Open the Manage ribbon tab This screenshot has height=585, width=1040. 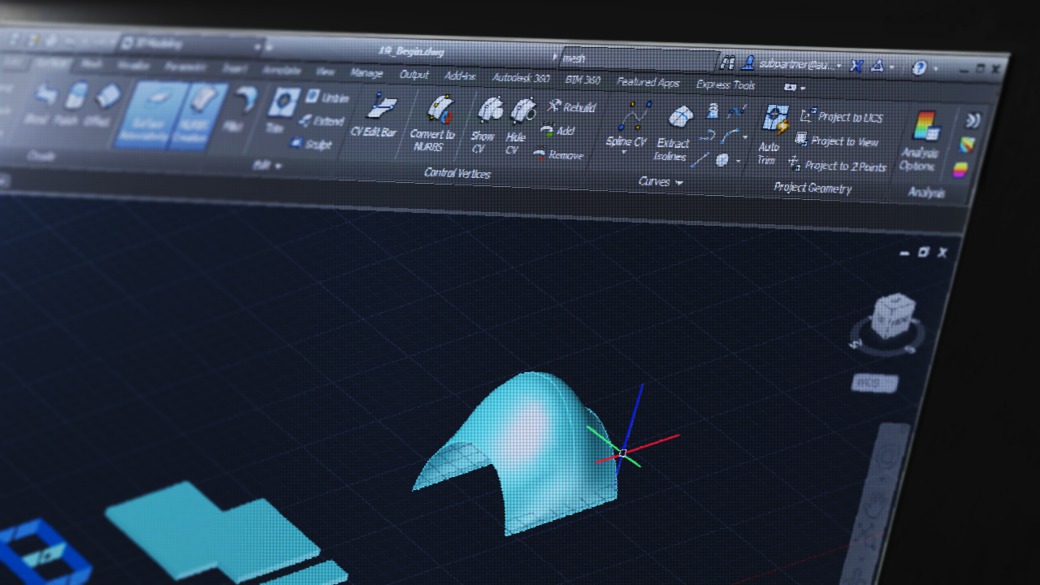[x=366, y=73]
